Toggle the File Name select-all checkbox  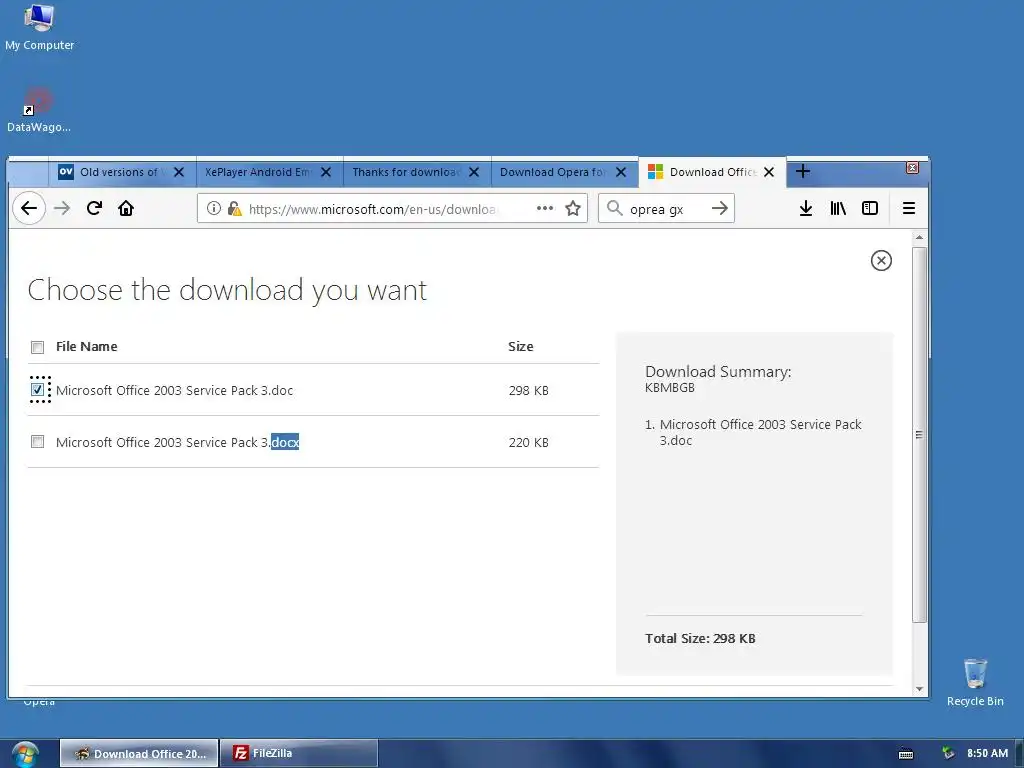[x=37, y=347]
